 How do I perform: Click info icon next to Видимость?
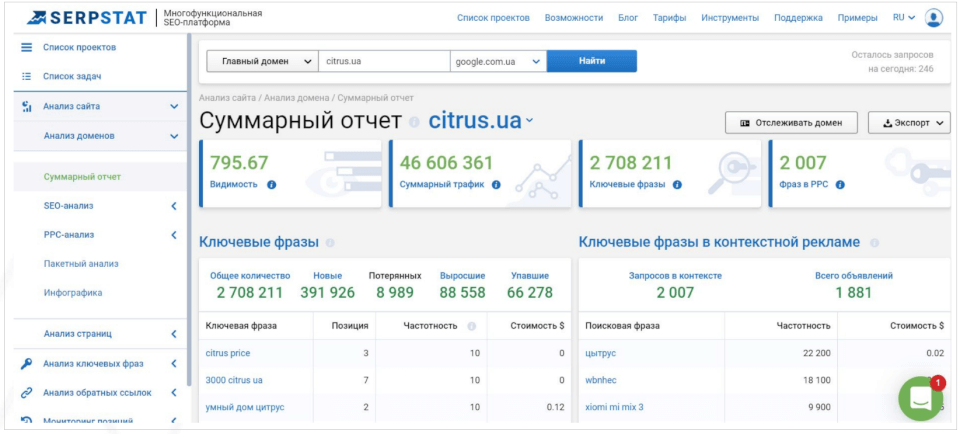point(272,184)
